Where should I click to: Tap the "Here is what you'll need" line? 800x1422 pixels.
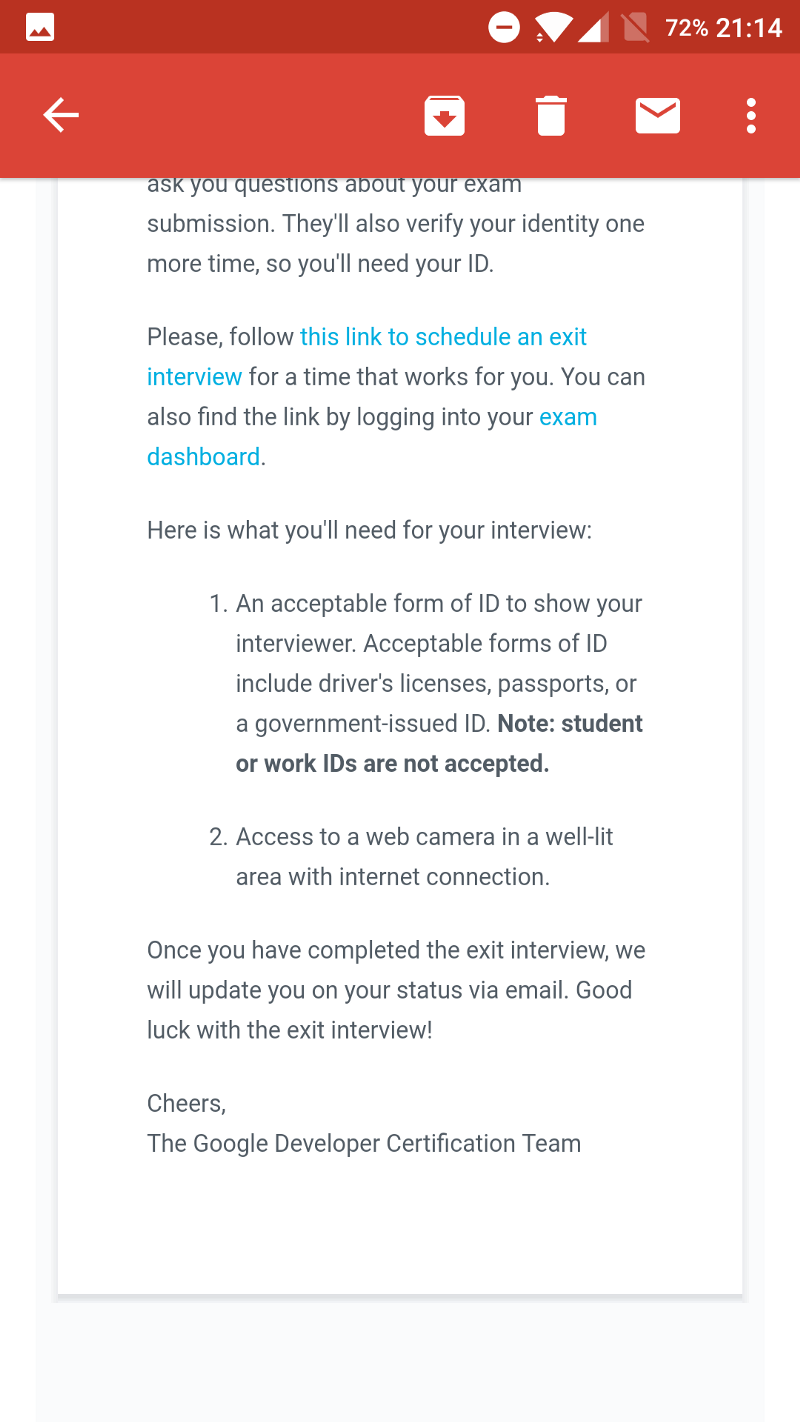coord(369,530)
